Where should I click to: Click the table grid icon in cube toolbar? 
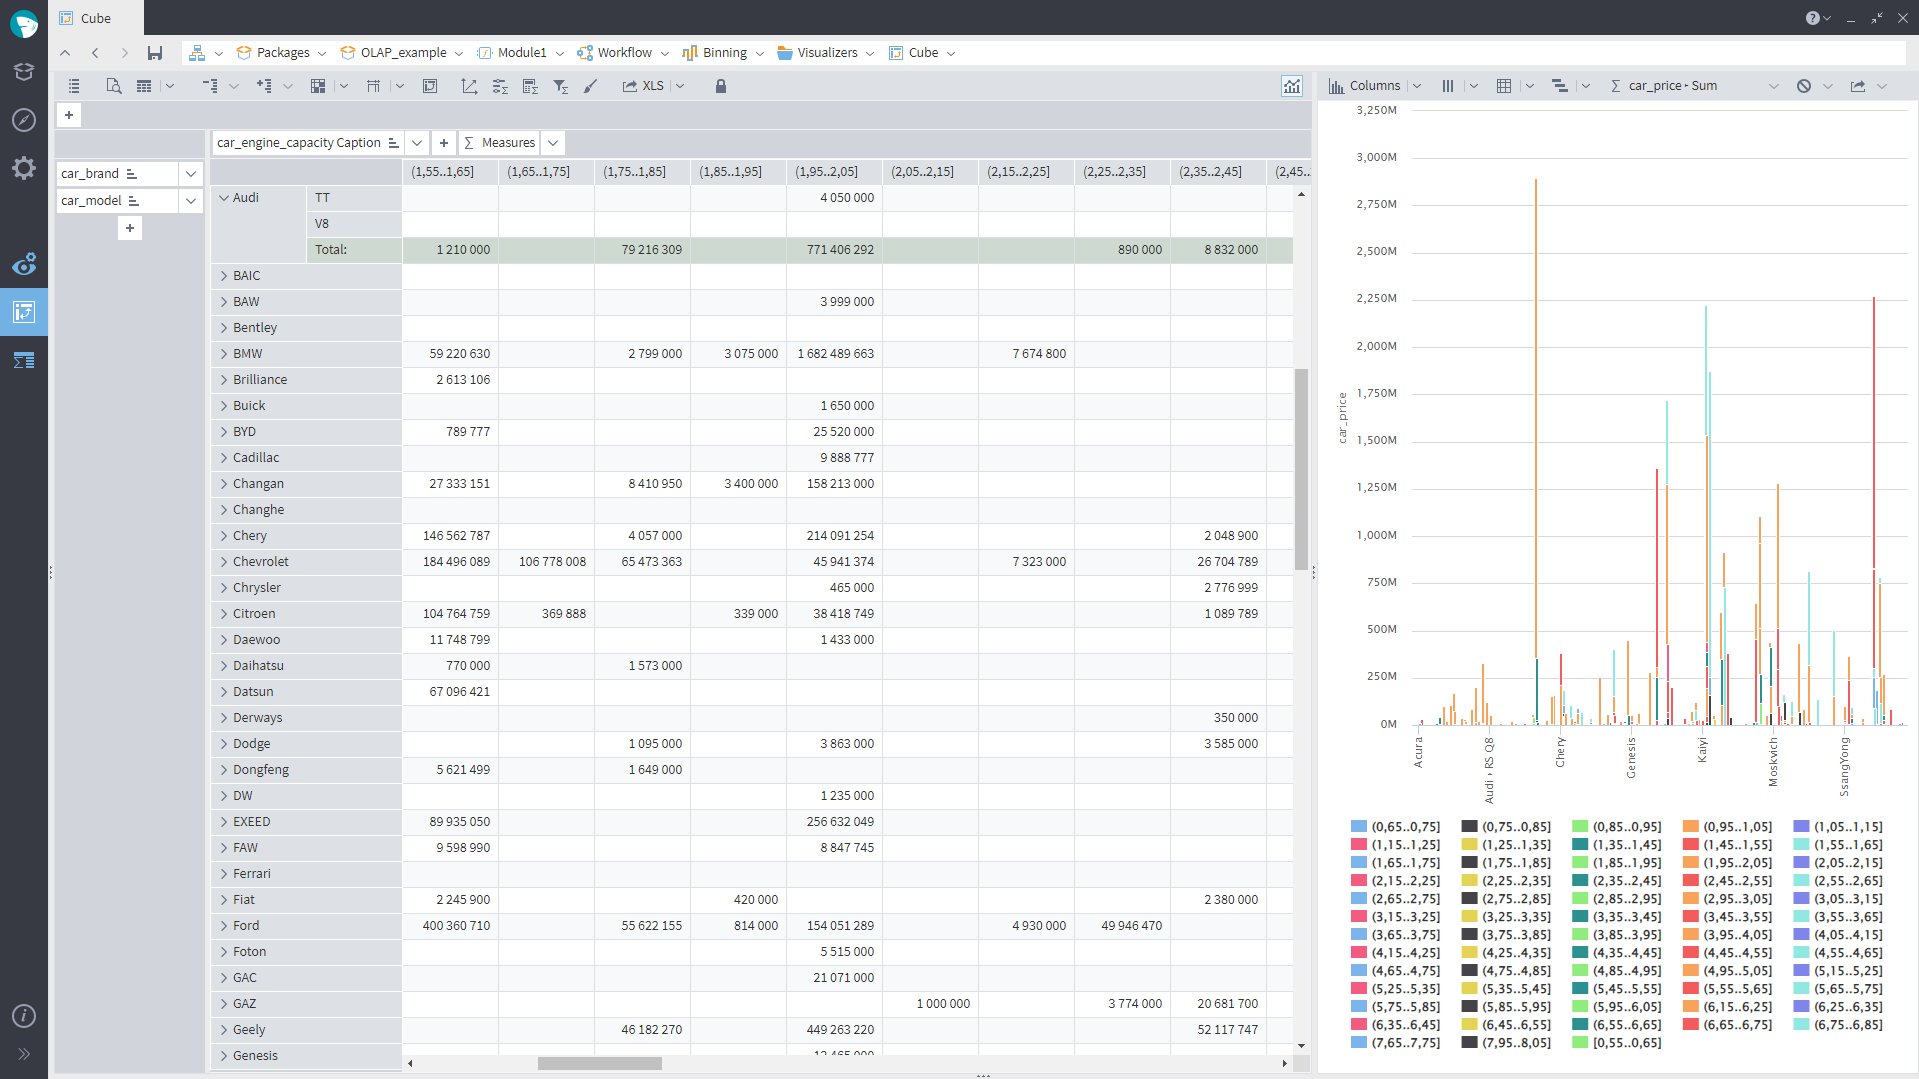pyautogui.click(x=144, y=86)
